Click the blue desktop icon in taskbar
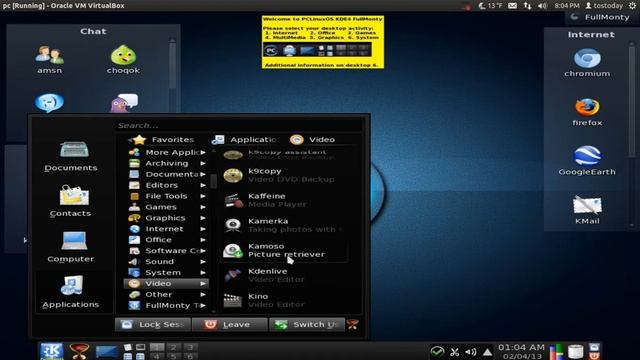The image size is (640, 360). click(x=107, y=351)
